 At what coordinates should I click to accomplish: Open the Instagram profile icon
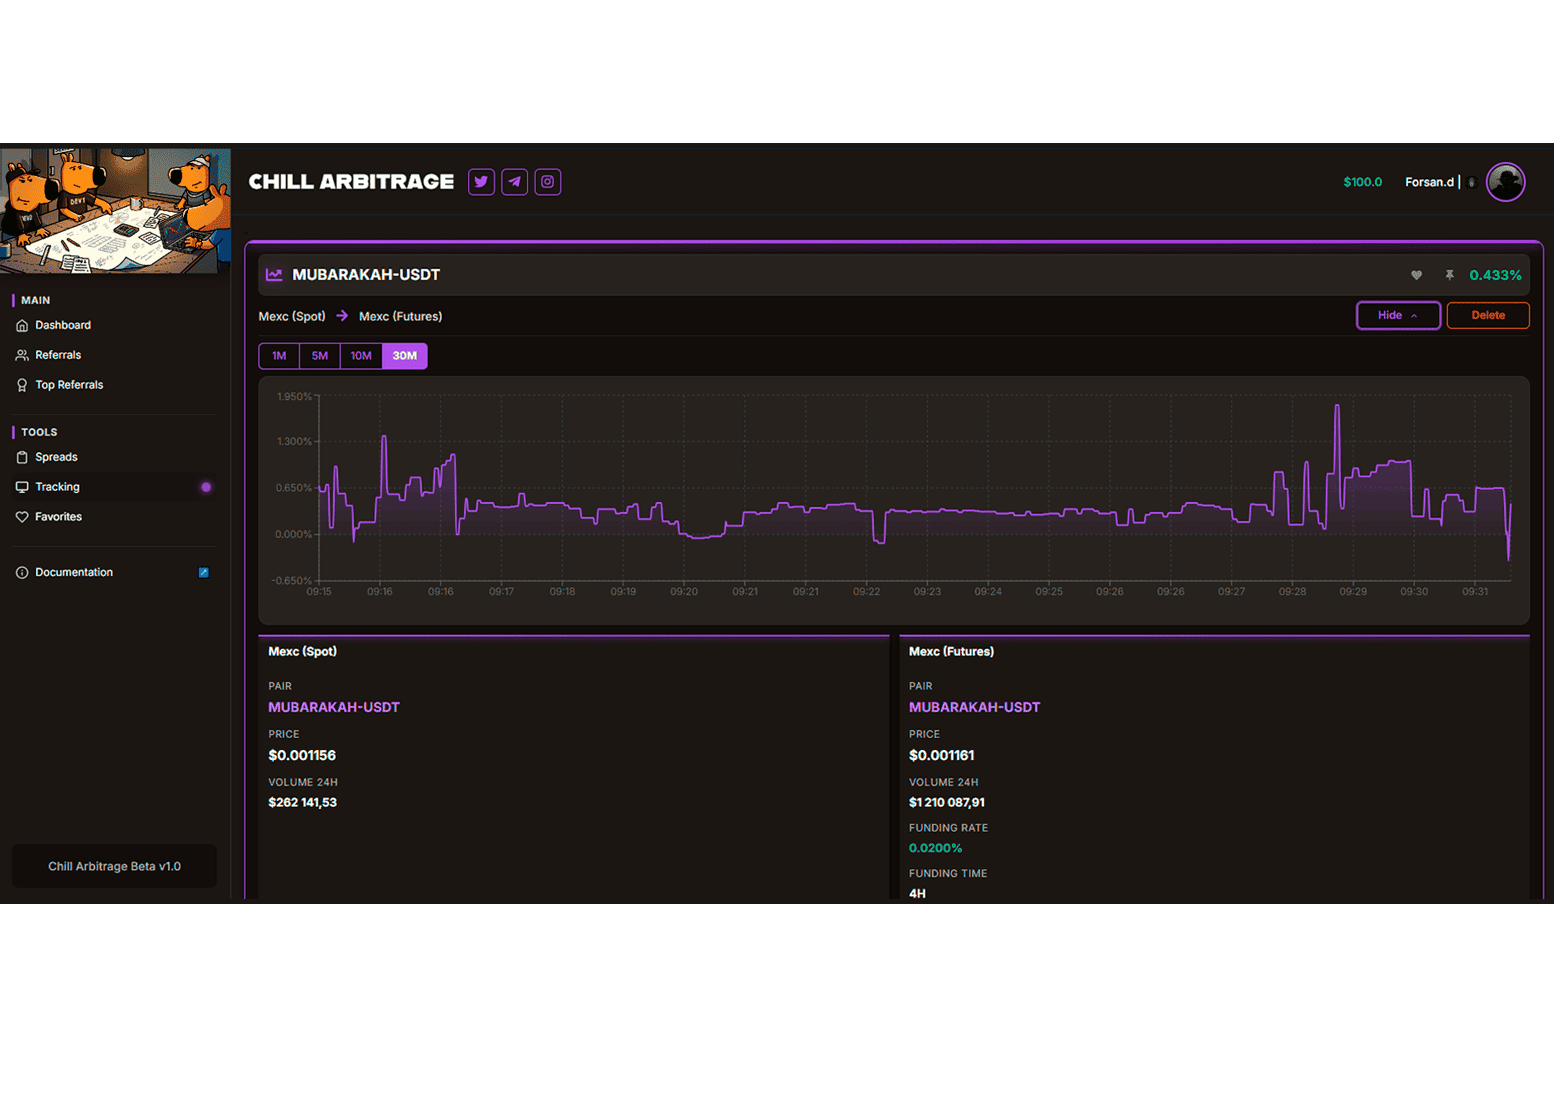(x=547, y=182)
